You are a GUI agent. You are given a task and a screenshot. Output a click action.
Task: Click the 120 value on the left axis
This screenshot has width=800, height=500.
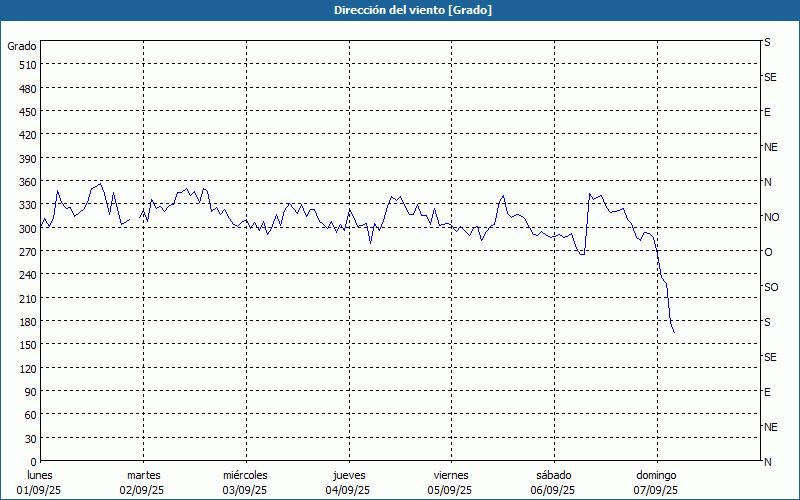28,369
